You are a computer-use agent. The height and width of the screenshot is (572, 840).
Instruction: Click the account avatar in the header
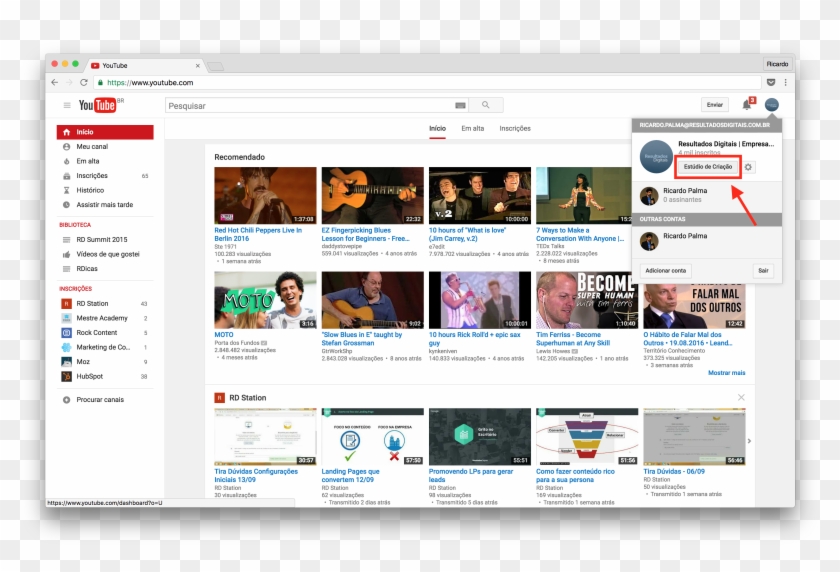tap(771, 105)
